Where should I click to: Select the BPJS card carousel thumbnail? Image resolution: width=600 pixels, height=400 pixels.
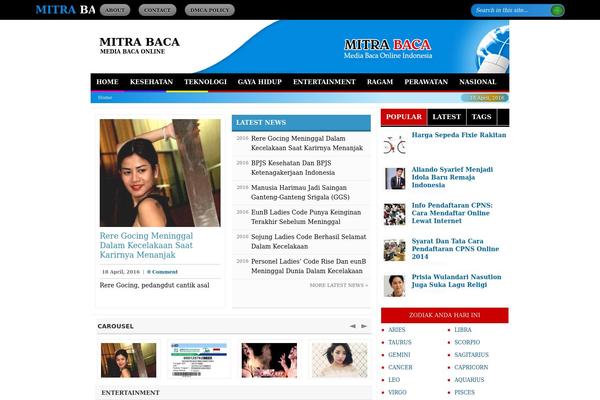coord(199,360)
